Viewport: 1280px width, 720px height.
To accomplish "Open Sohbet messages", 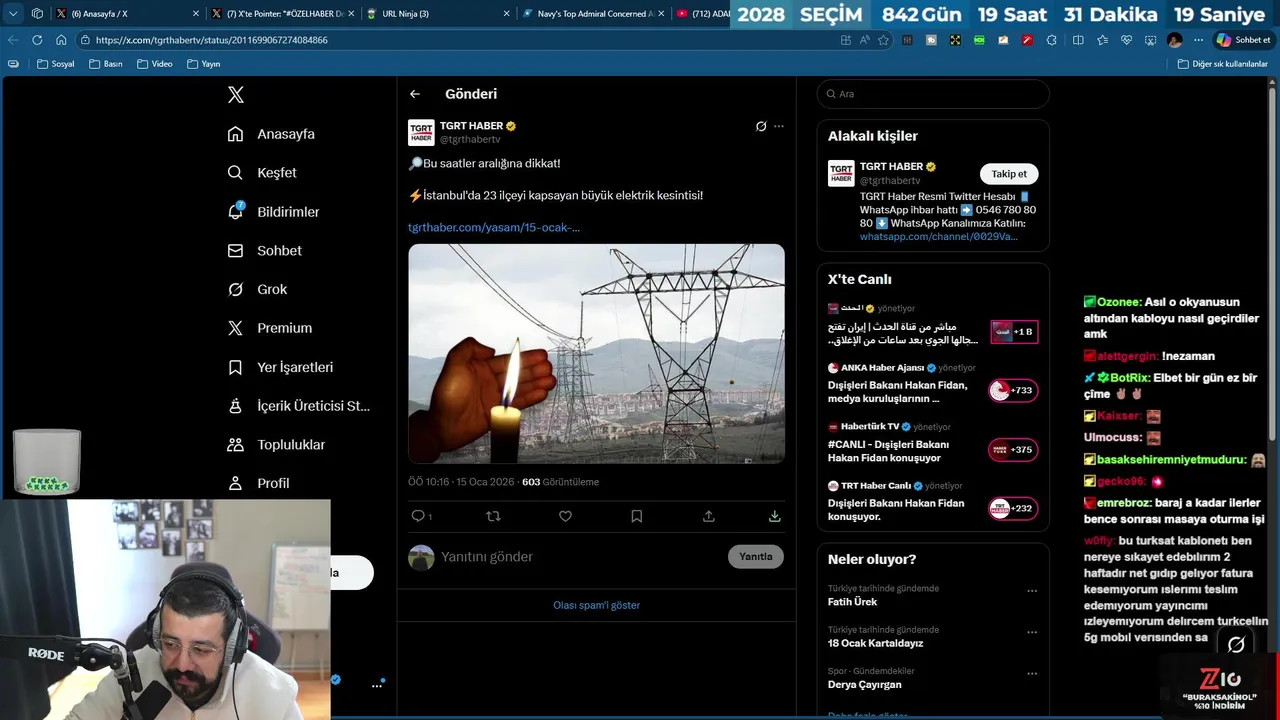I will (264, 251).
